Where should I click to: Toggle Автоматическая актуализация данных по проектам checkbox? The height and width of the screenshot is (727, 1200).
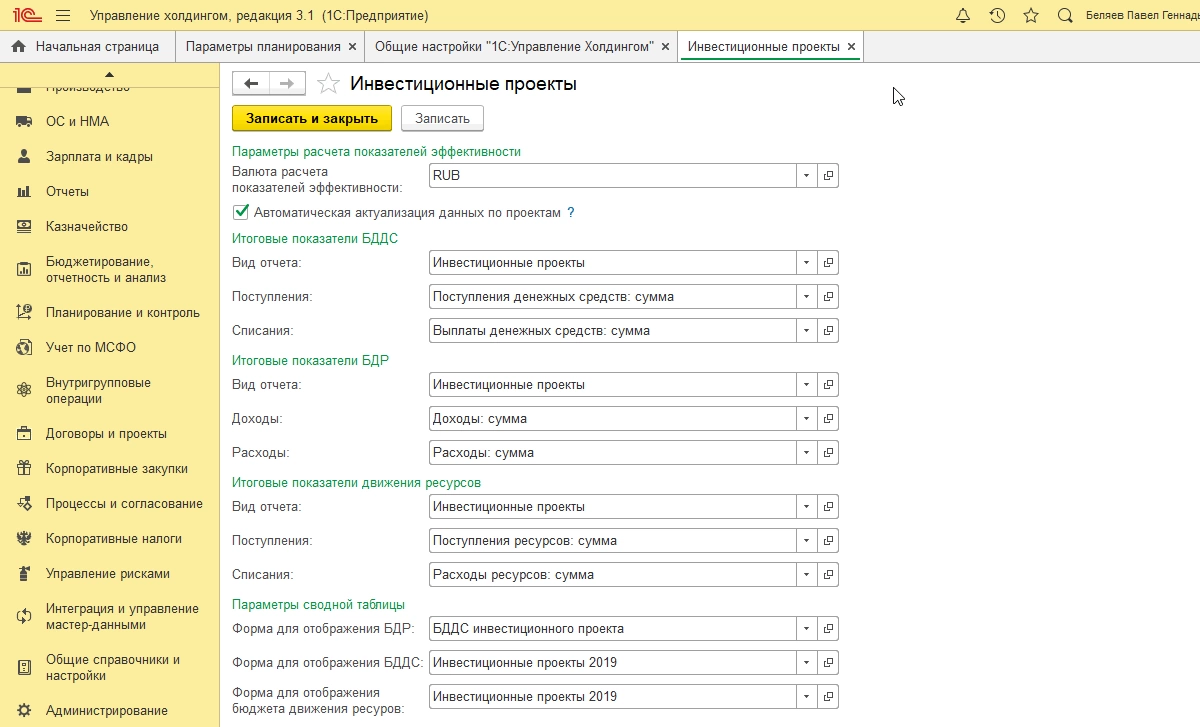coord(240,212)
